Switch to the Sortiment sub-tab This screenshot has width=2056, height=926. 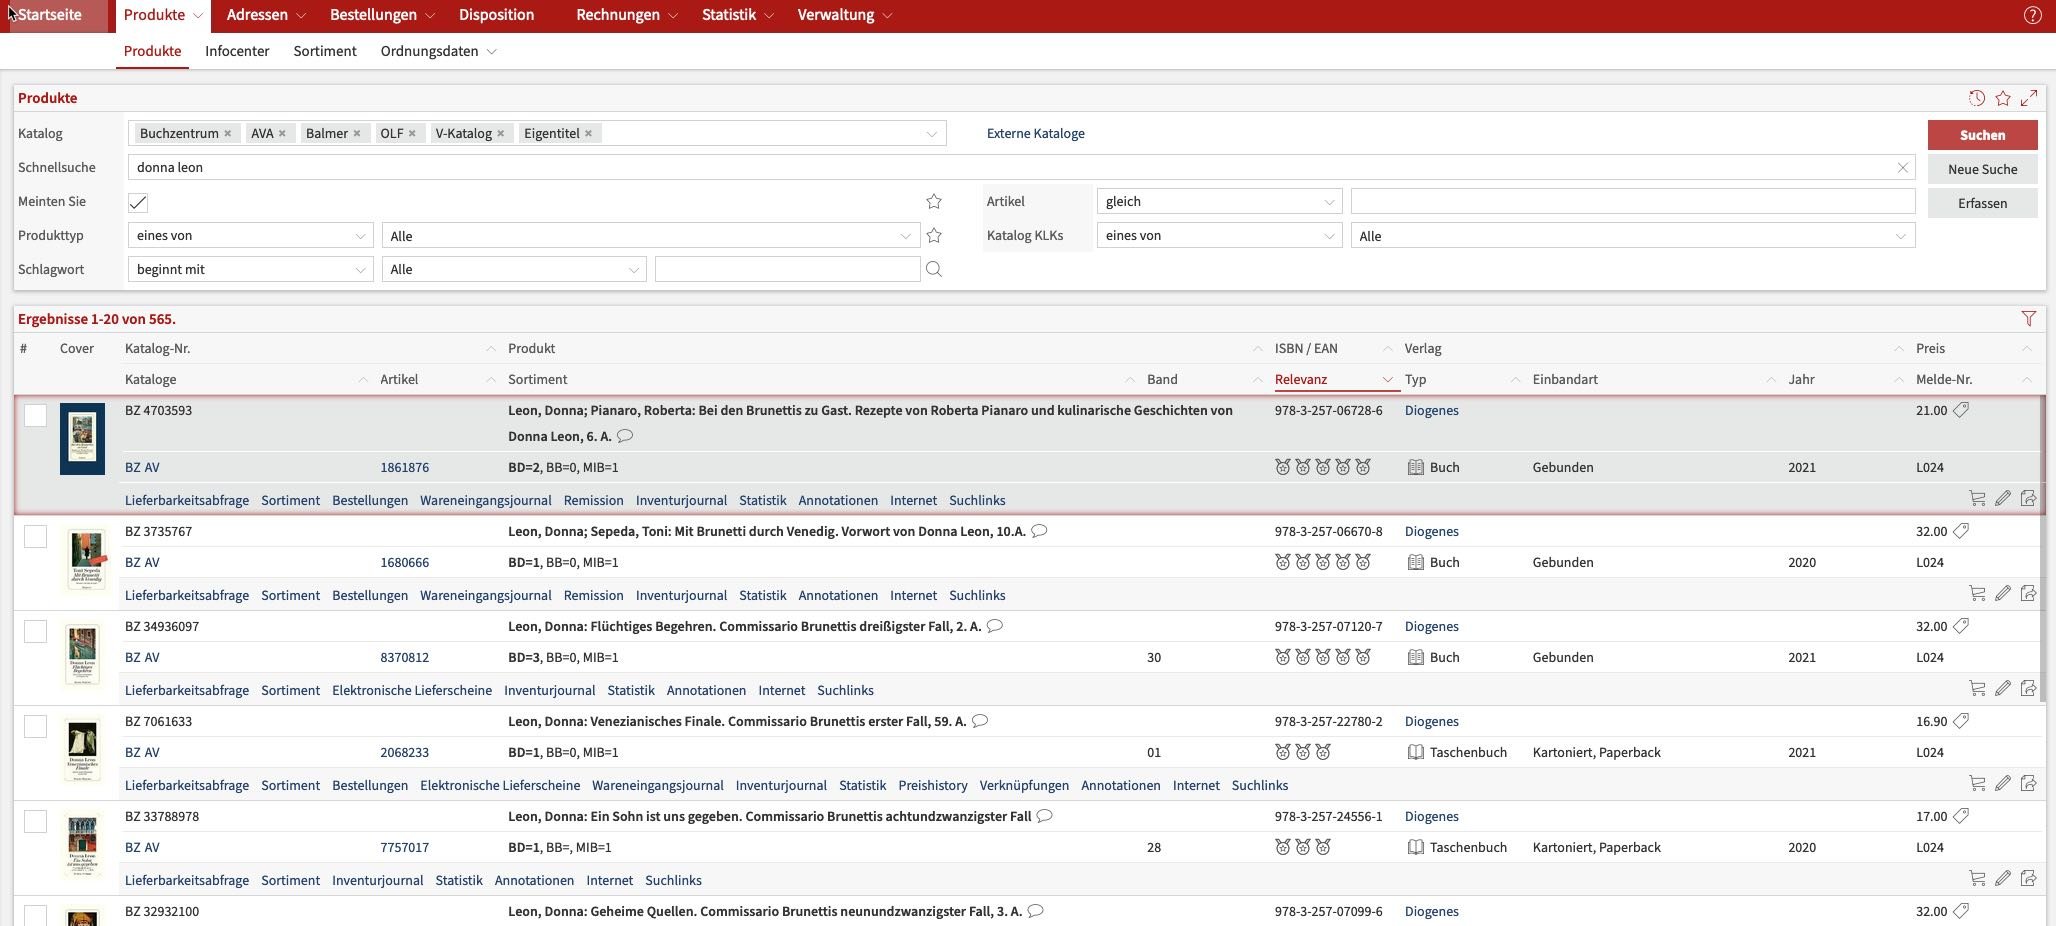pos(325,51)
